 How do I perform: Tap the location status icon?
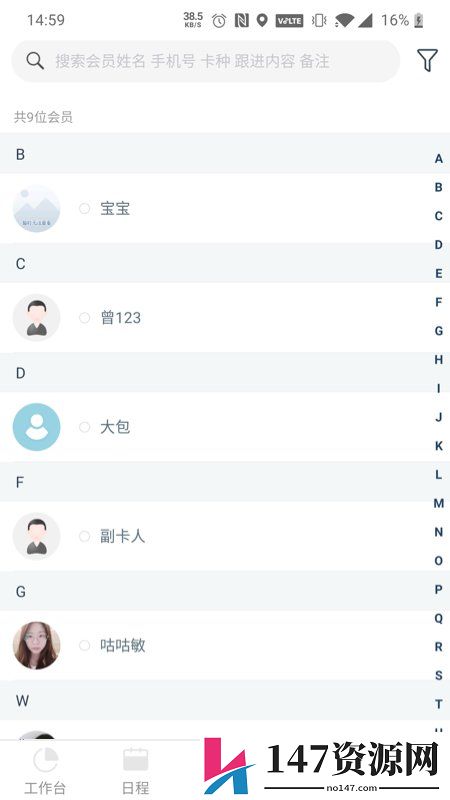coord(262,20)
